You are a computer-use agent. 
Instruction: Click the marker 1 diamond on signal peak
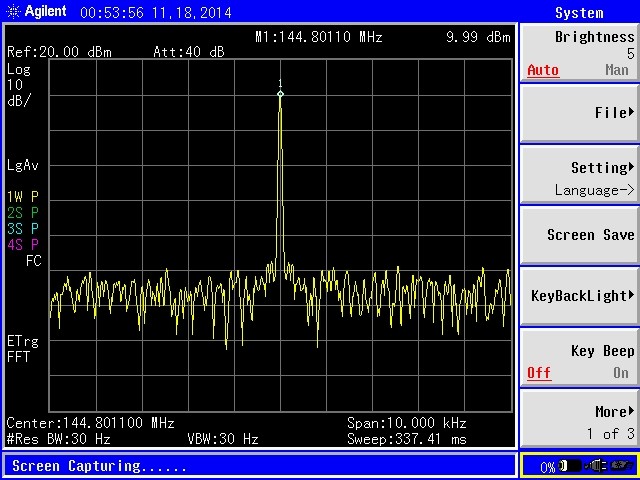280,94
